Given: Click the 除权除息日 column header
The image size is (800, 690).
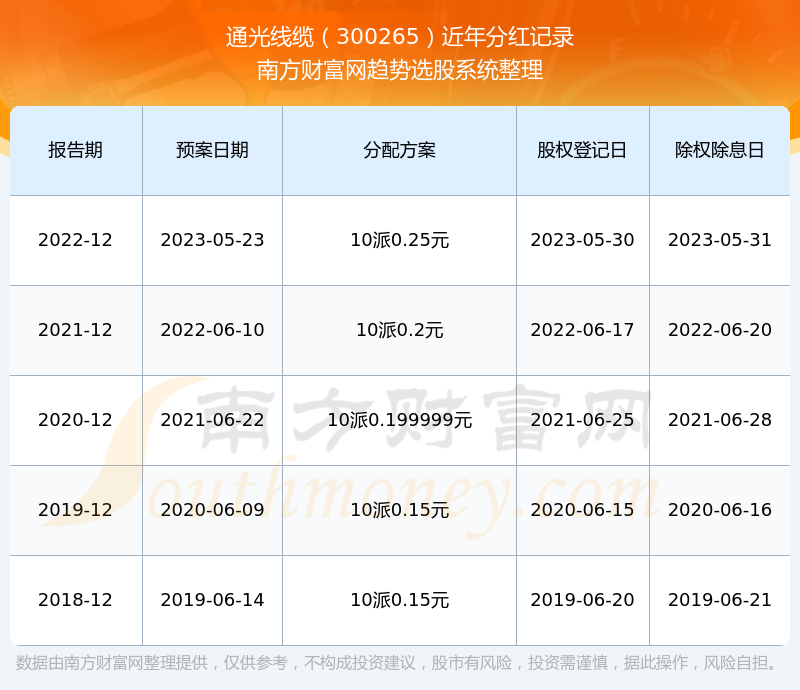Looking at the screenshot, I should tap(719, 150).
